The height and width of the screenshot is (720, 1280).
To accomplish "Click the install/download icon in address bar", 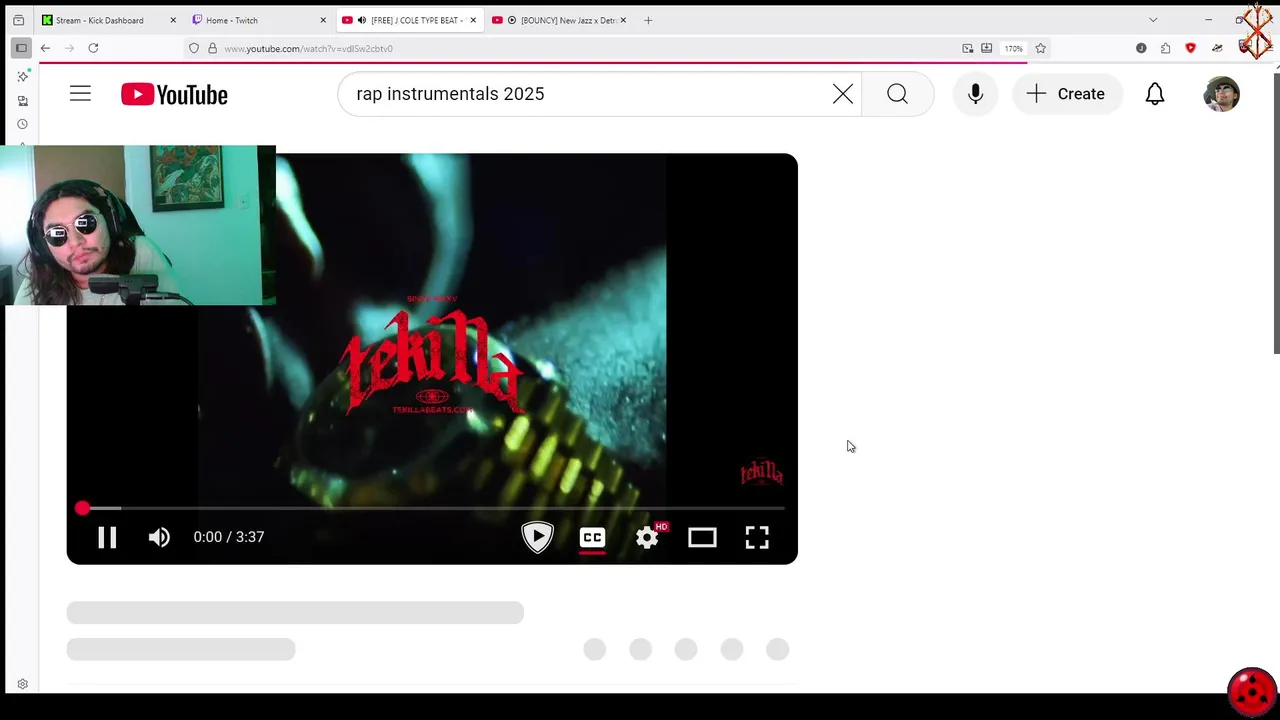I will click(x=987, y=48).
